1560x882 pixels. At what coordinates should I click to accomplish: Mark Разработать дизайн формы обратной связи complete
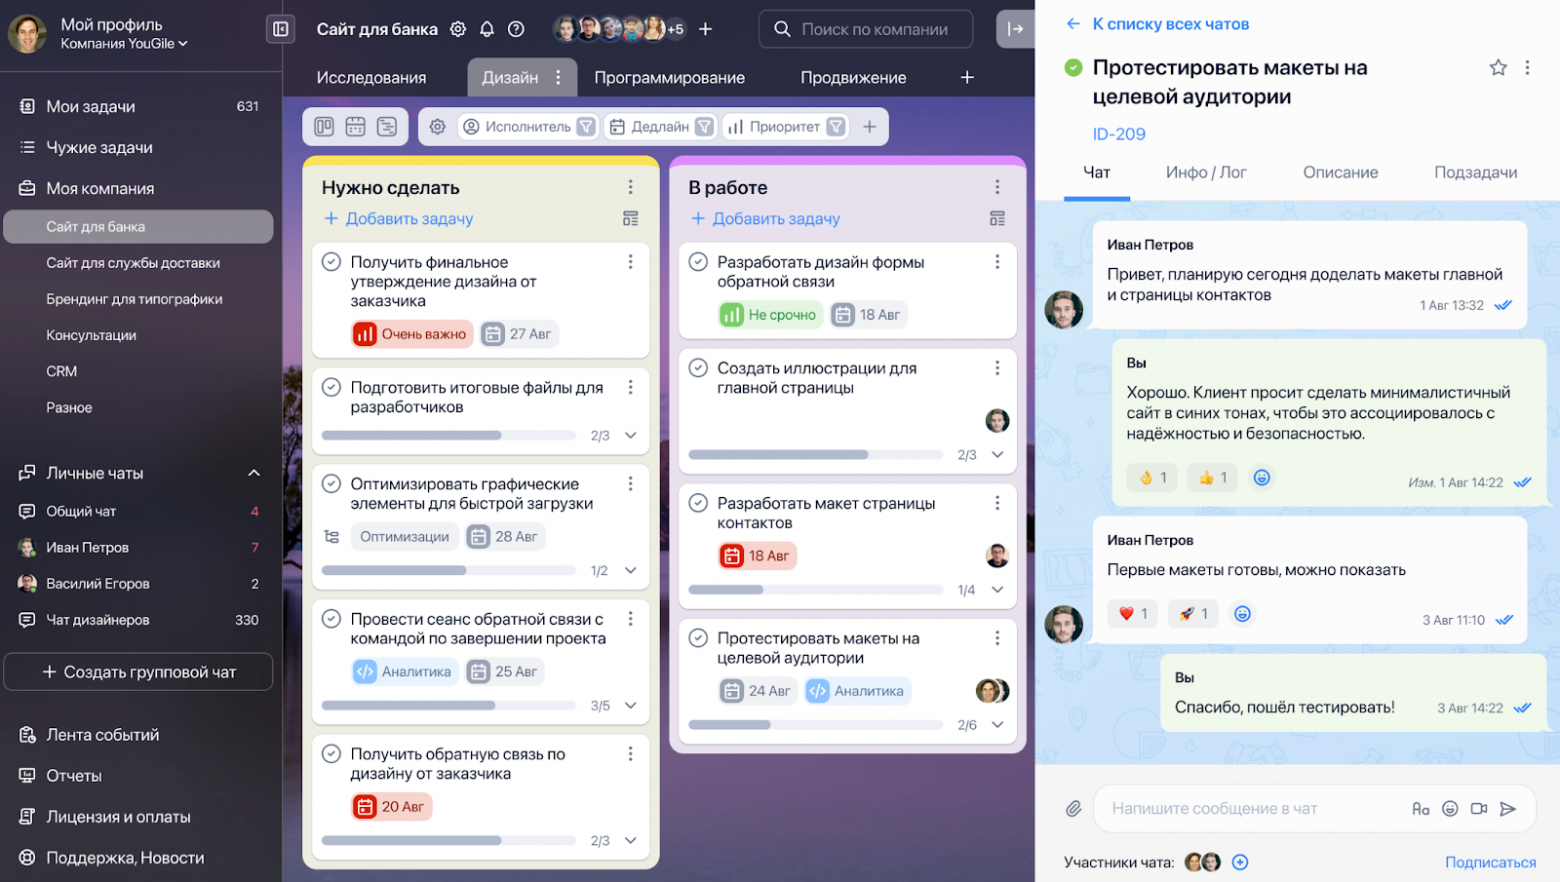[698, 262]
